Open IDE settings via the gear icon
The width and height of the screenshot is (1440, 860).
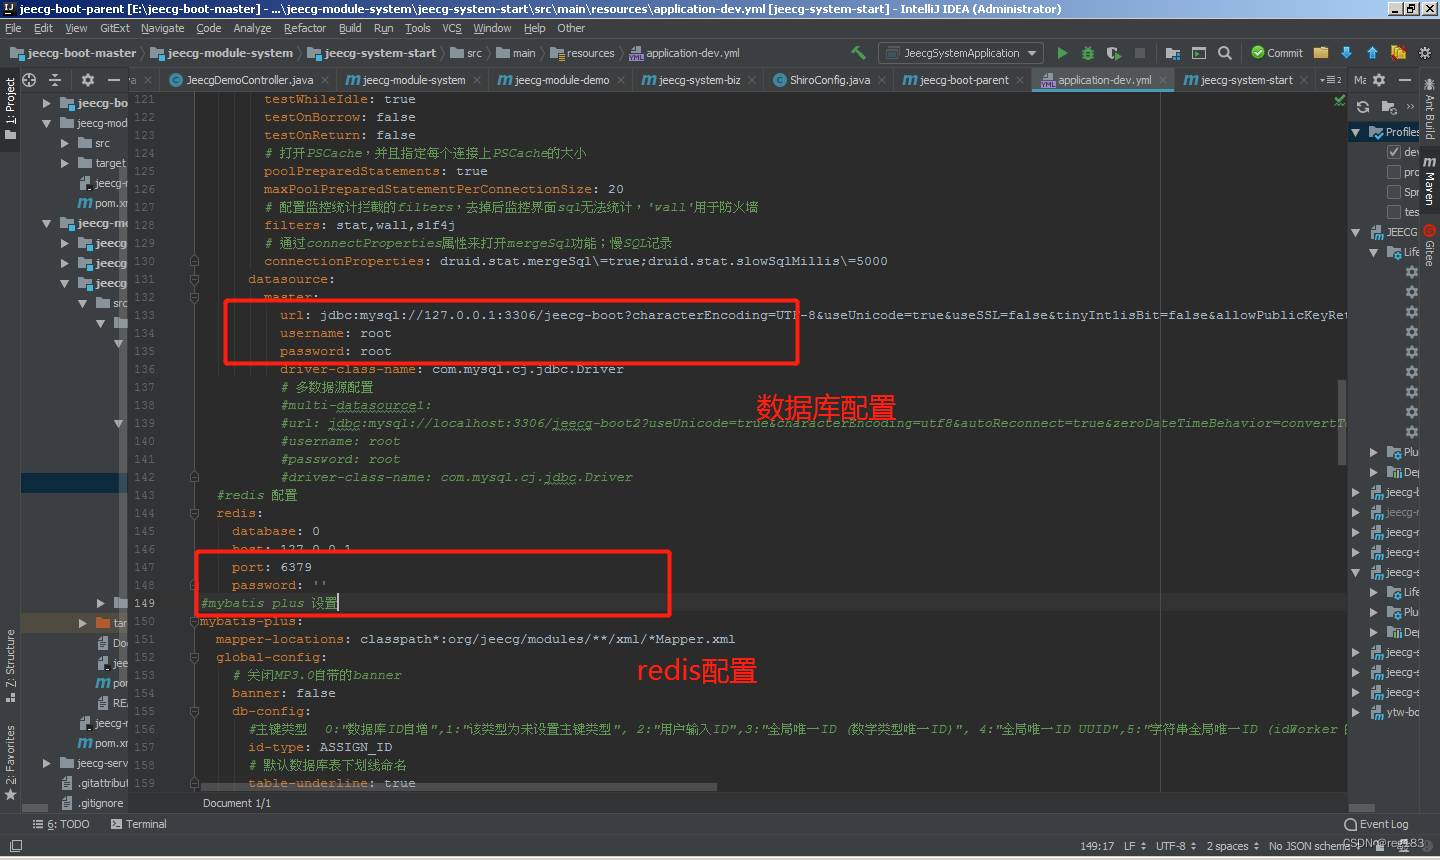click(1424, 52)
